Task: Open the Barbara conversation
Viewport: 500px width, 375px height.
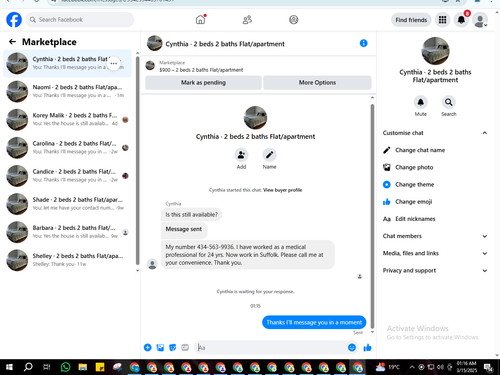Action: coord(68,232)
